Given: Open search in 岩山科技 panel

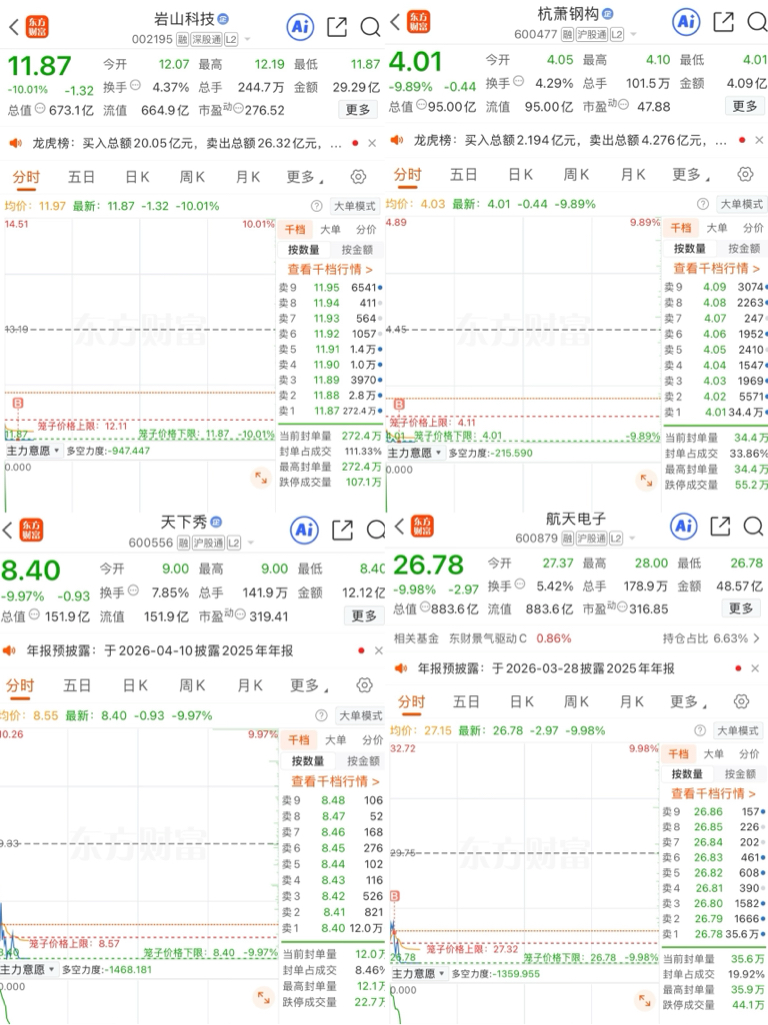Looking at the screenshot, I should 370,27.
